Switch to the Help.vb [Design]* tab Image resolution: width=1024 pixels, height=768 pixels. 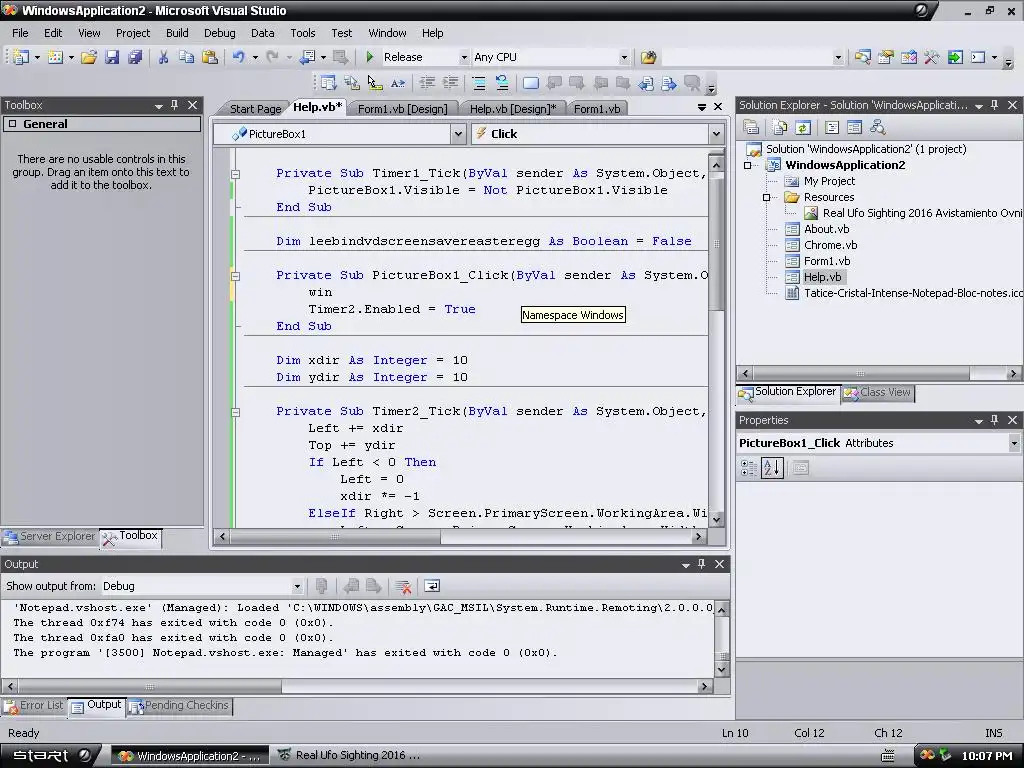(513, 109)
